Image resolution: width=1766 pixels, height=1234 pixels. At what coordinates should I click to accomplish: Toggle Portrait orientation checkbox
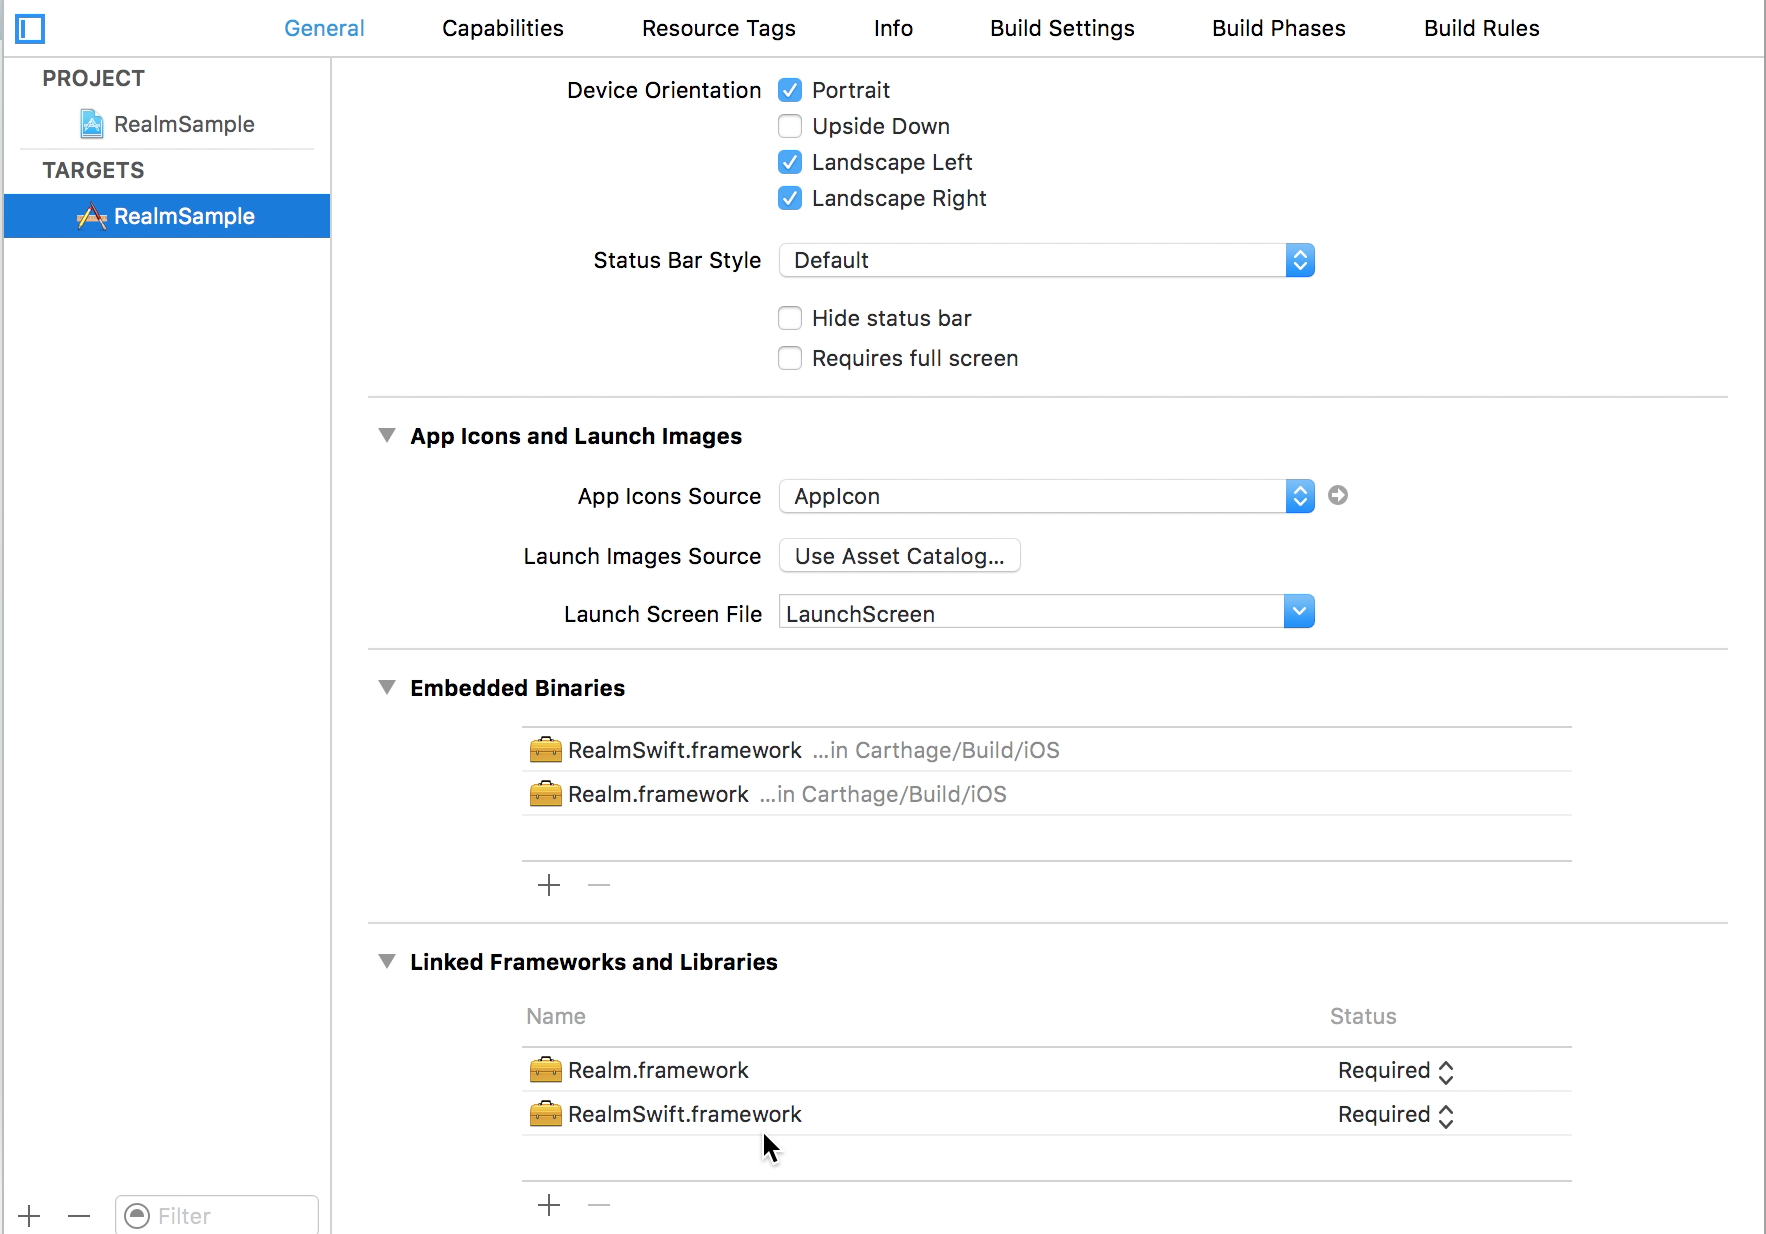(790, 90)
